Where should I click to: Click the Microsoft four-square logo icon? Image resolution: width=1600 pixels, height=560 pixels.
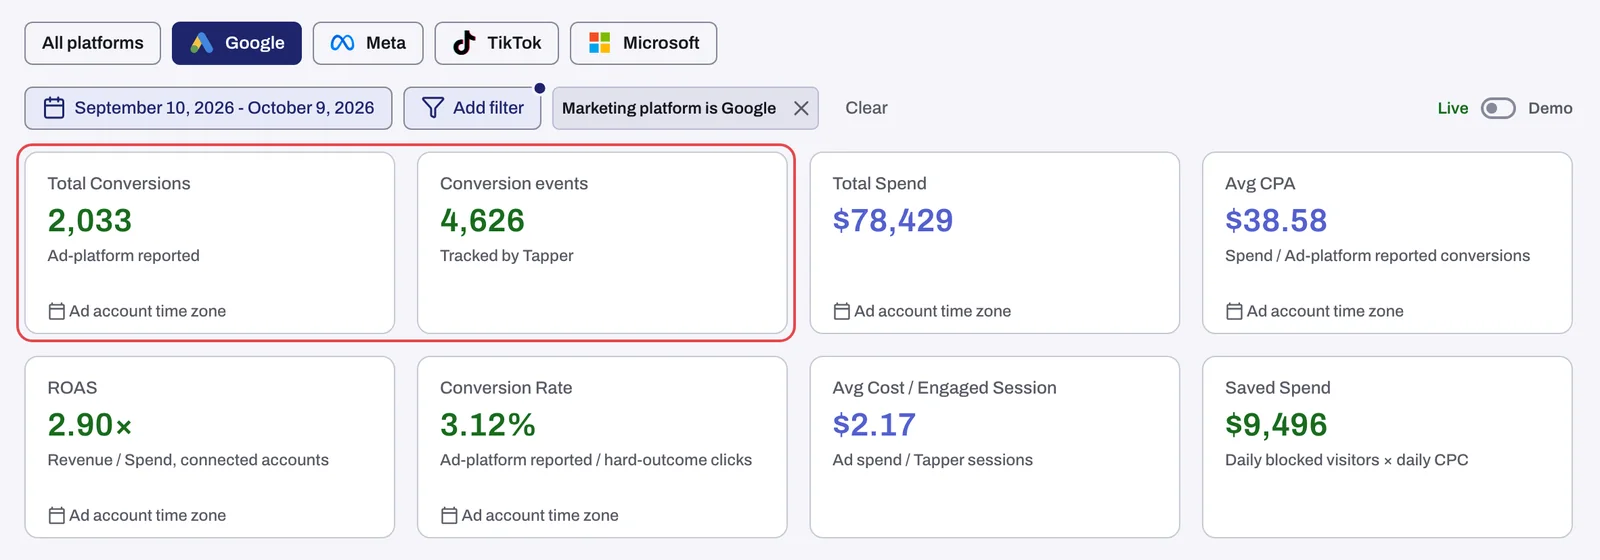600,43
